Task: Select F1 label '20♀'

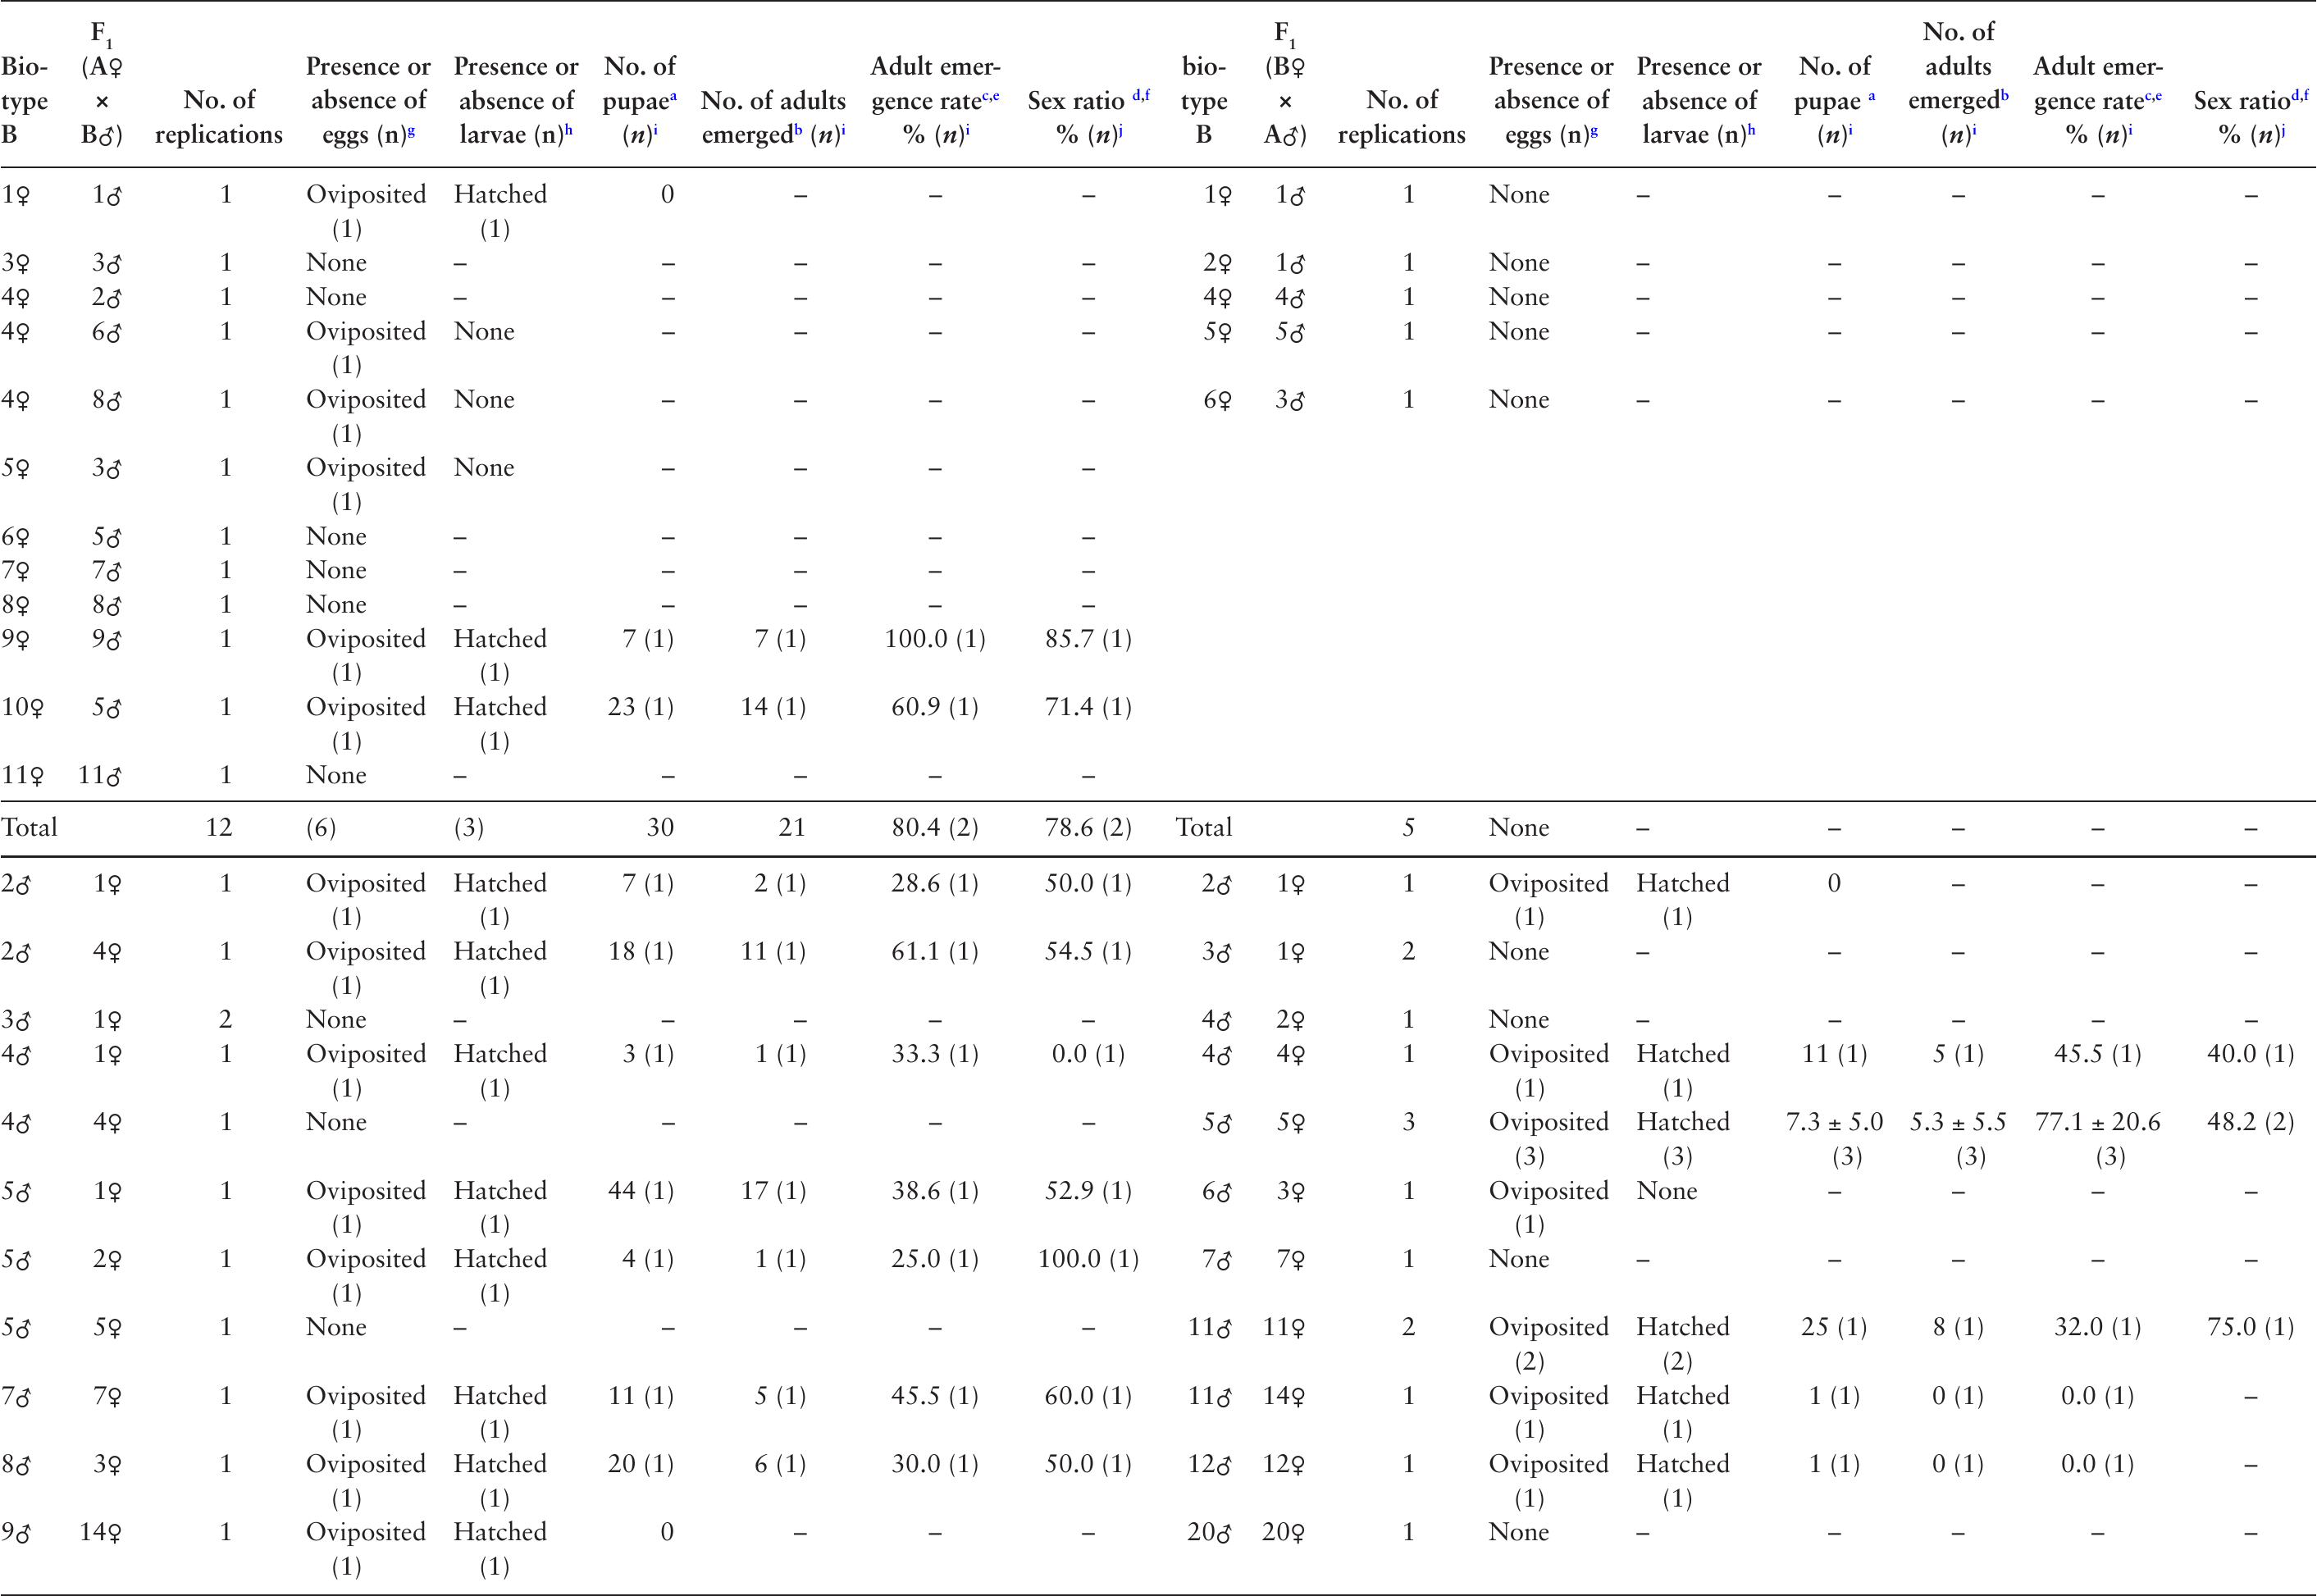Action: click(1283, 1533)
